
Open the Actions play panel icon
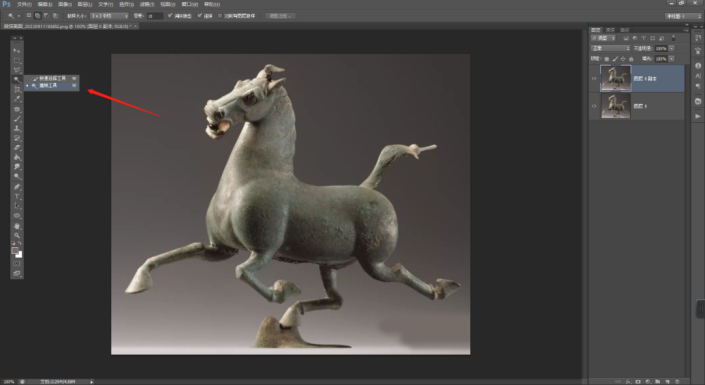698,116
